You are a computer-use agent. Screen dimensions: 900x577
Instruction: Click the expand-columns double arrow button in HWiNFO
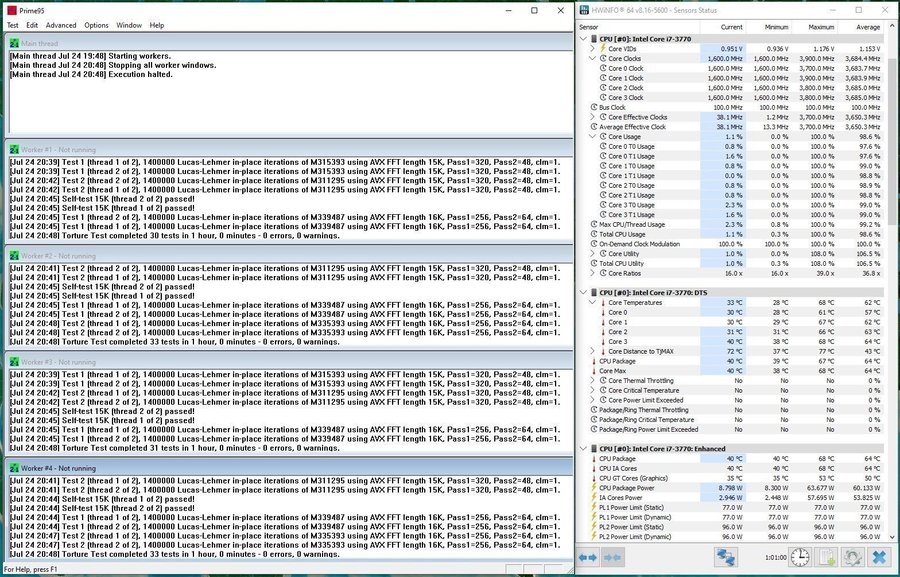click(589, 557)
